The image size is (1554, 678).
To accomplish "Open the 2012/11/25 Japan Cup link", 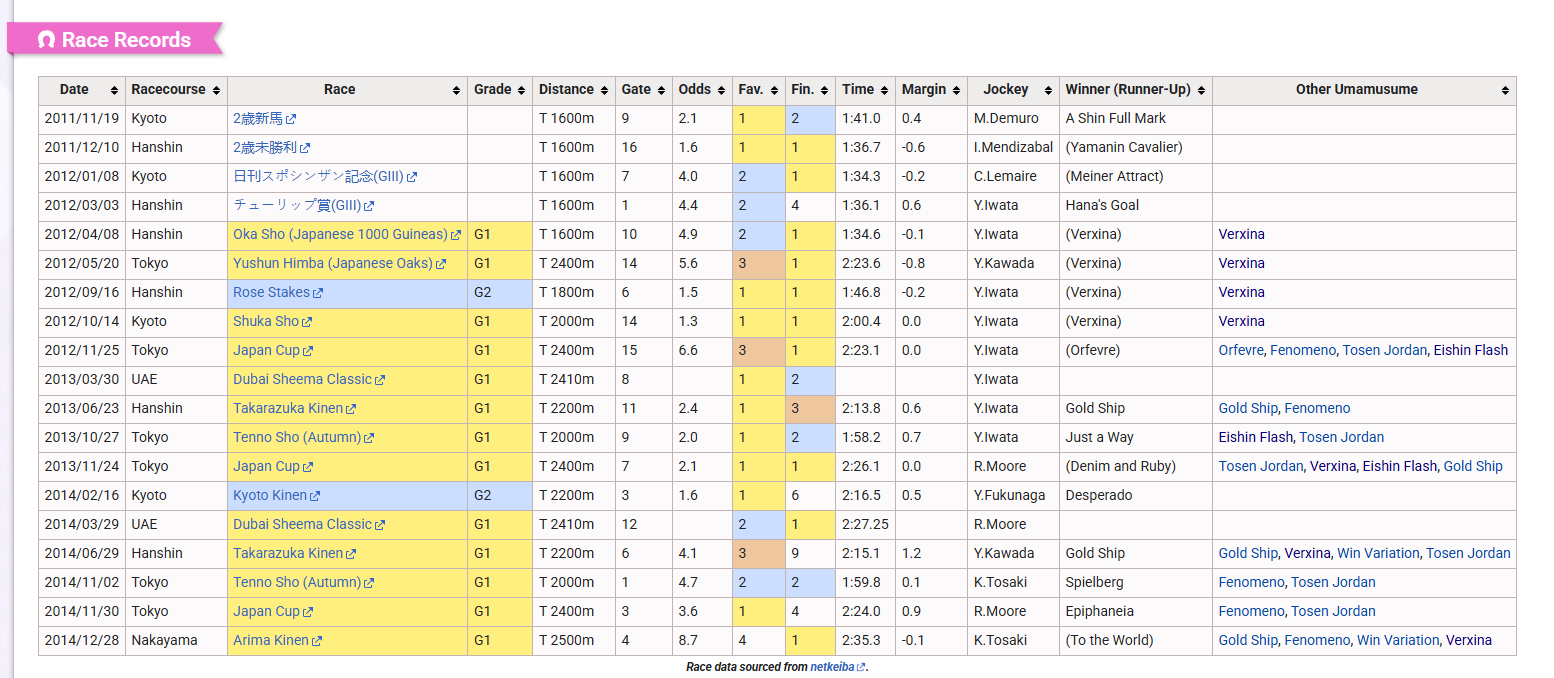I will coord(273,350).
